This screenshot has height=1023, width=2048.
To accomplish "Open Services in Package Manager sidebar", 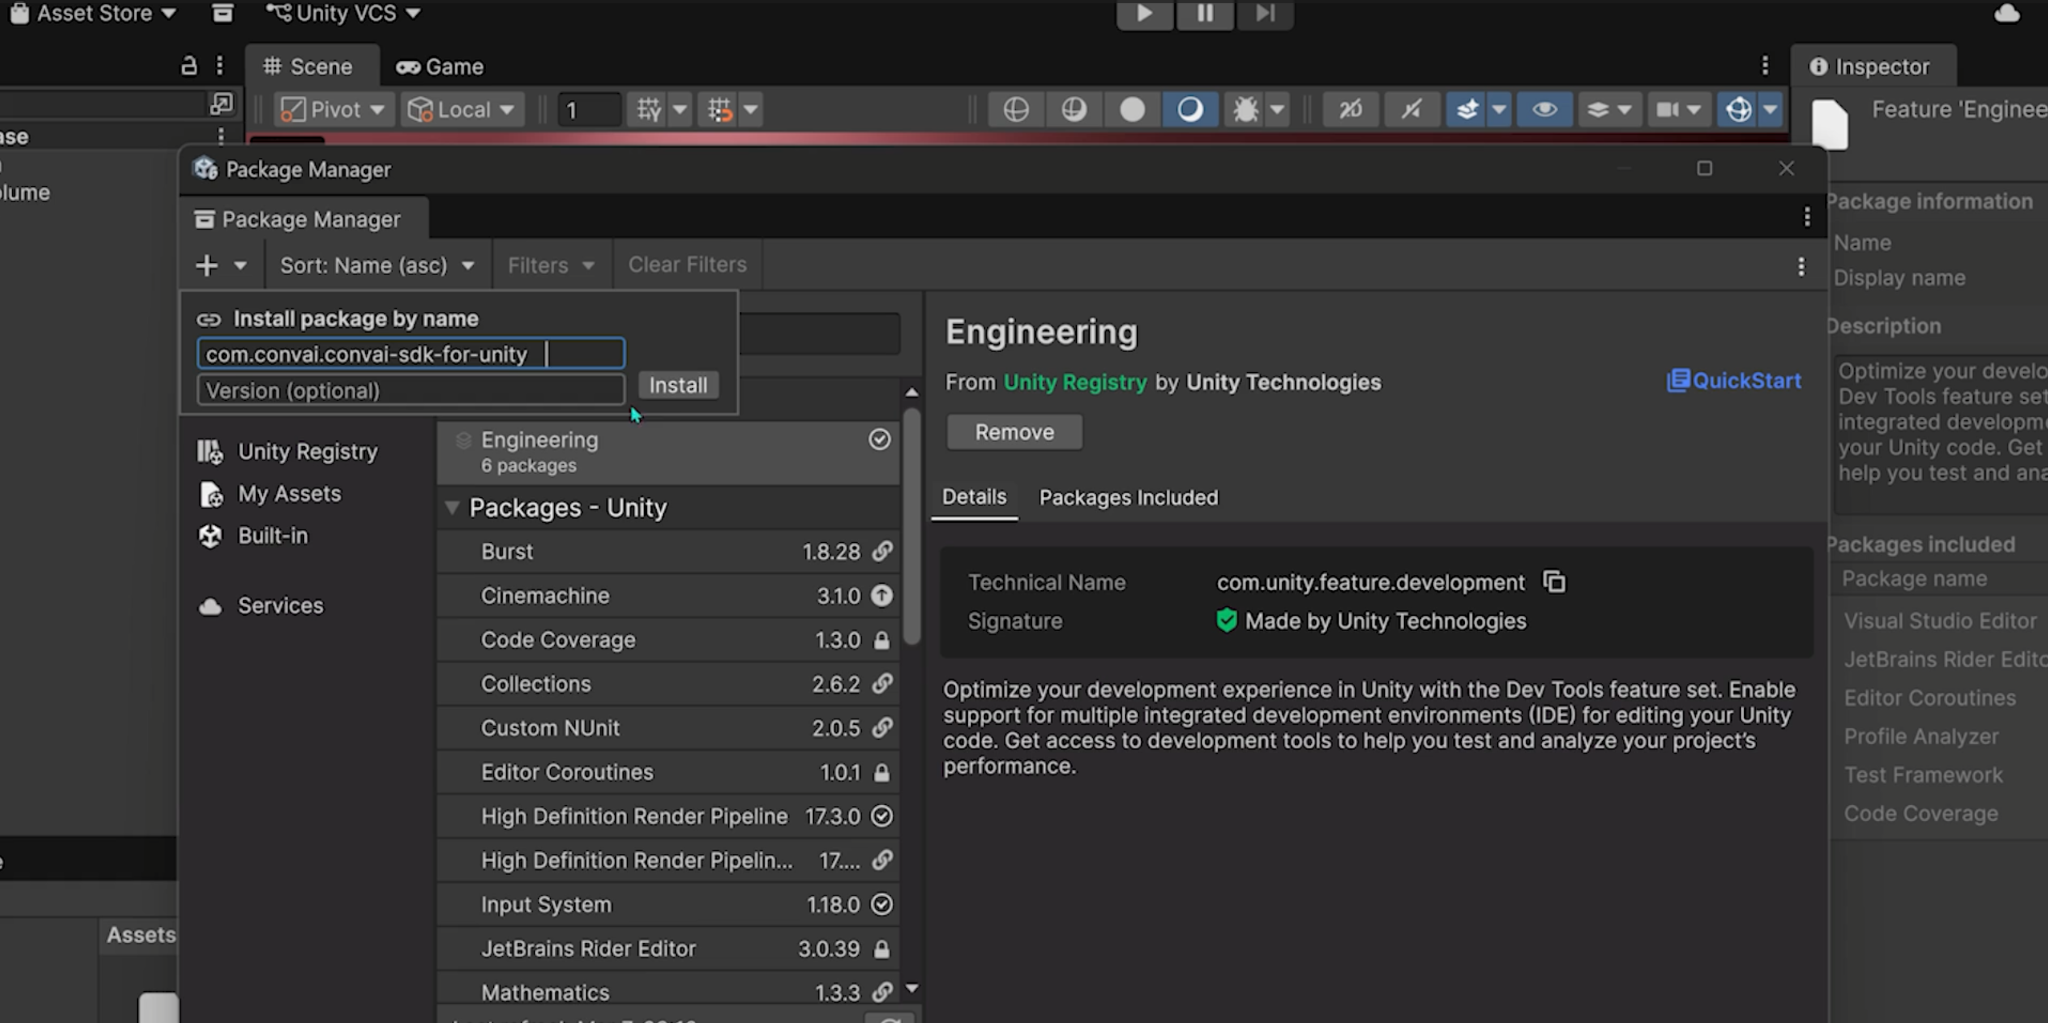I will (x=280, y=606).
